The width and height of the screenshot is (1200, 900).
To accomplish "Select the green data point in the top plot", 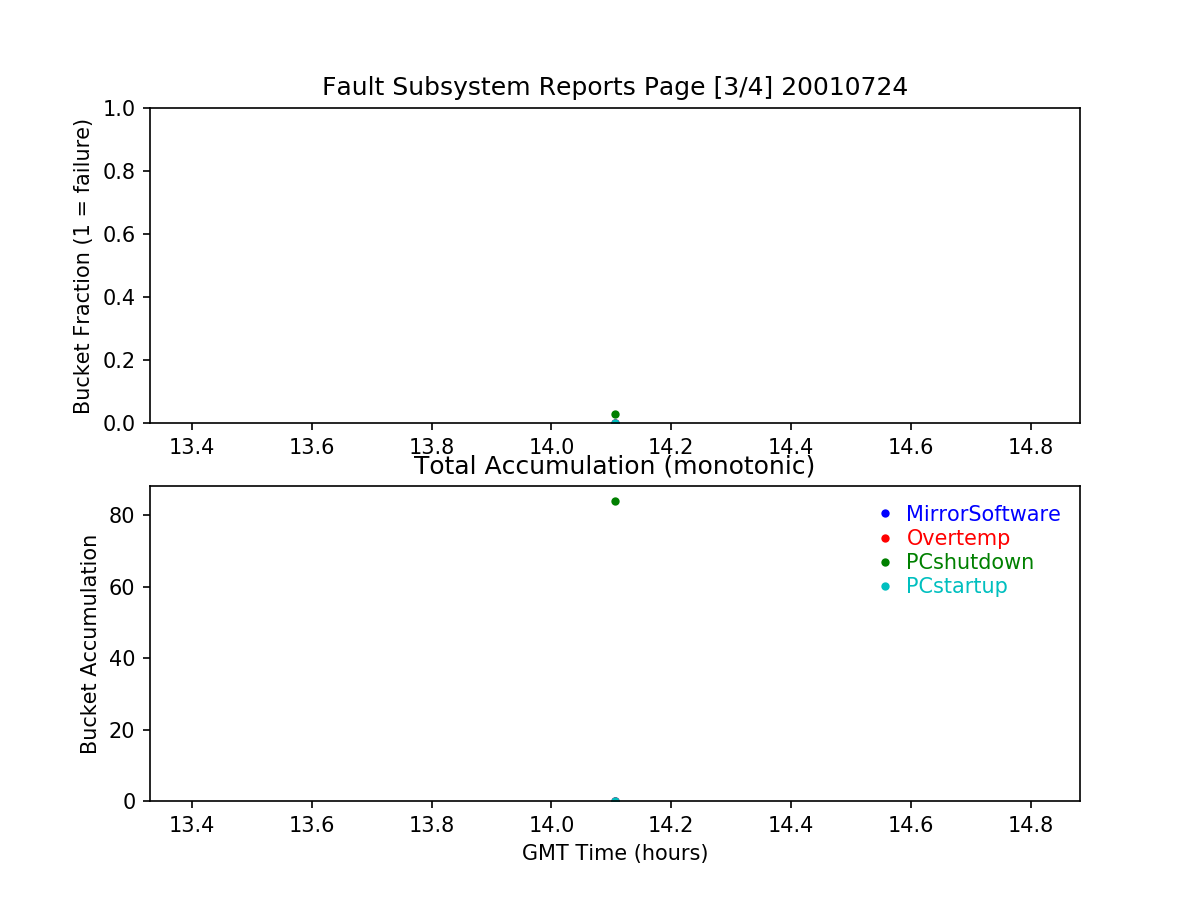I will (x=615, y=414).
